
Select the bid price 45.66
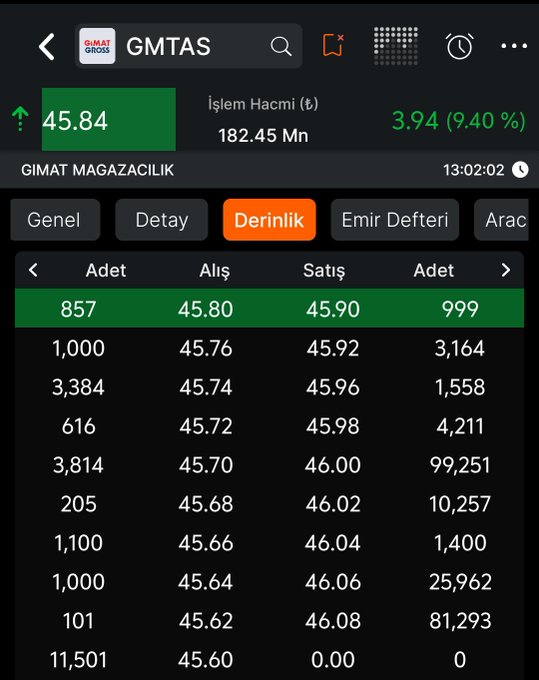click(x=206, y=543)
